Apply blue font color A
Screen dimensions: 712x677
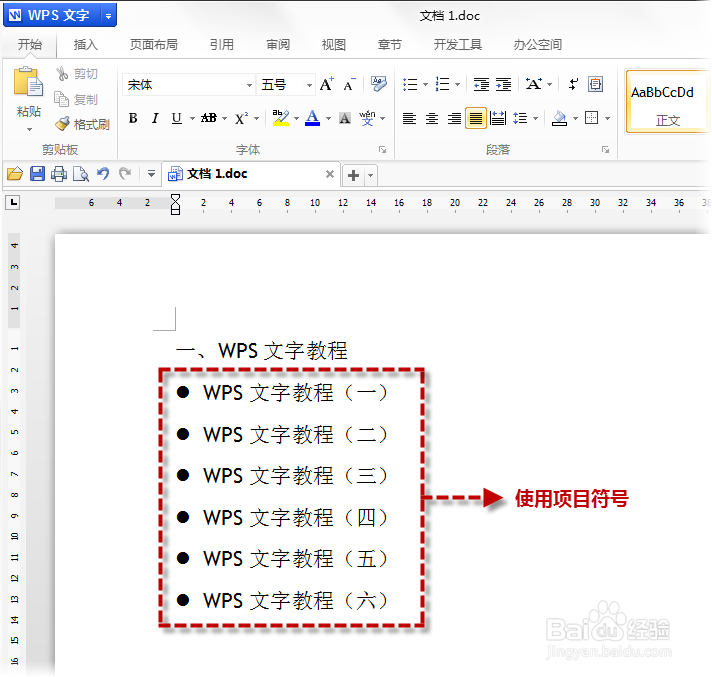[x=312, y=118]
